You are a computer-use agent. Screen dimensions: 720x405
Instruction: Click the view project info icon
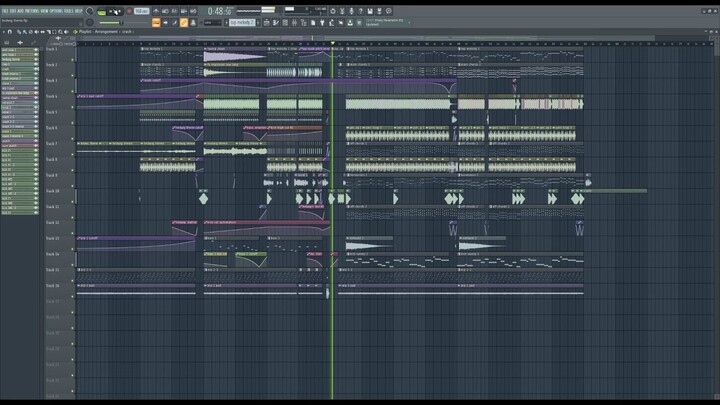click(388, 11)
